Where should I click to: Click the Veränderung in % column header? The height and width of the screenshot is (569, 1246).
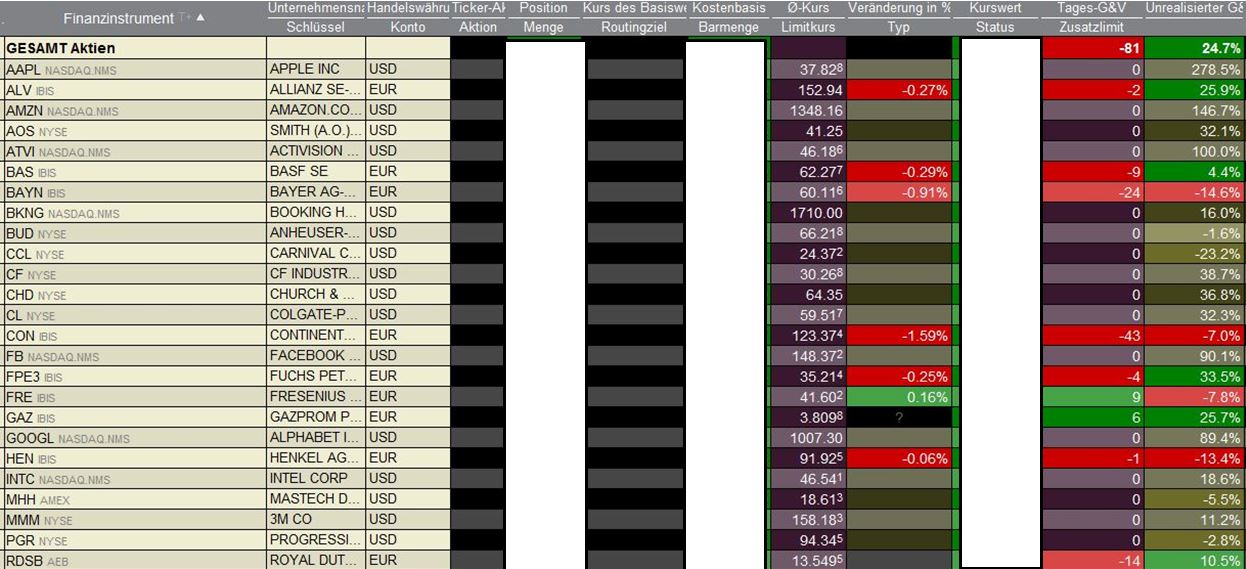(899, 8)
